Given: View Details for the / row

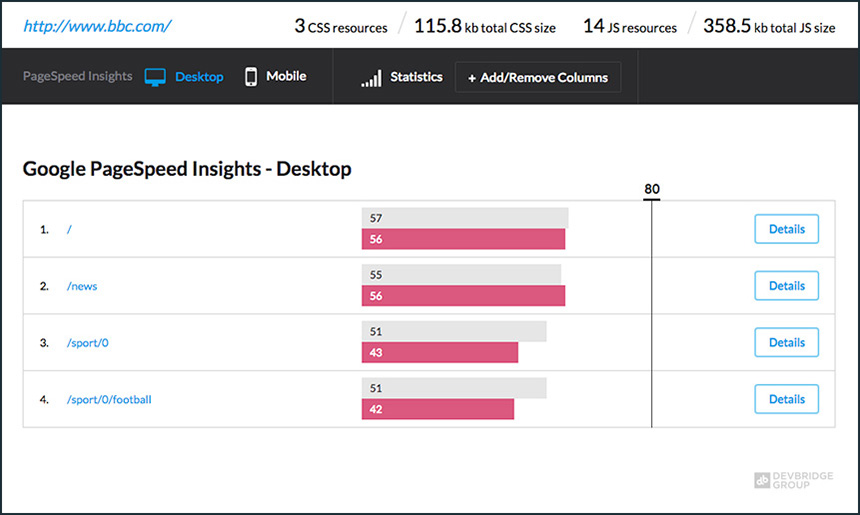Looking at the screenshot, I should [787, 229].
